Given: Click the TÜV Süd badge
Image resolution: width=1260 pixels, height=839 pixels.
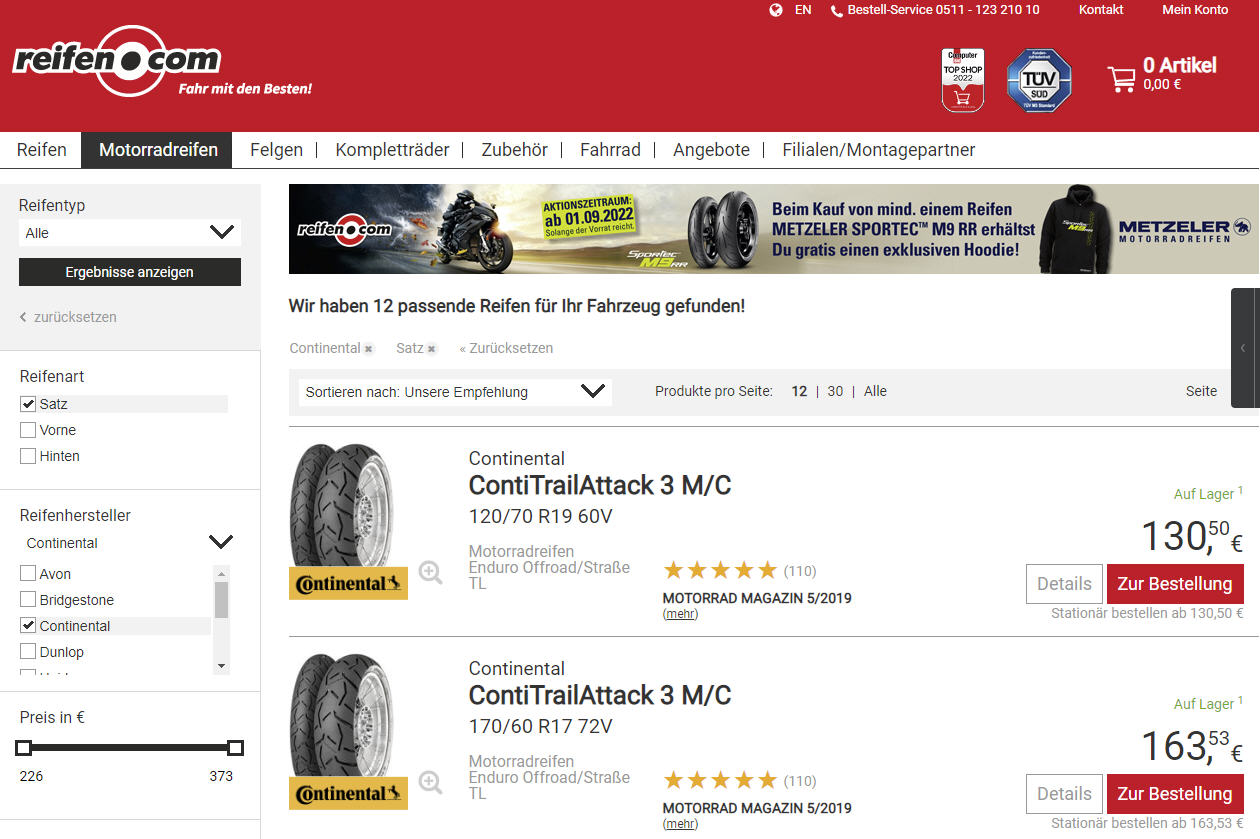Looking at the screenshot, I should (x=1039, y=80).
